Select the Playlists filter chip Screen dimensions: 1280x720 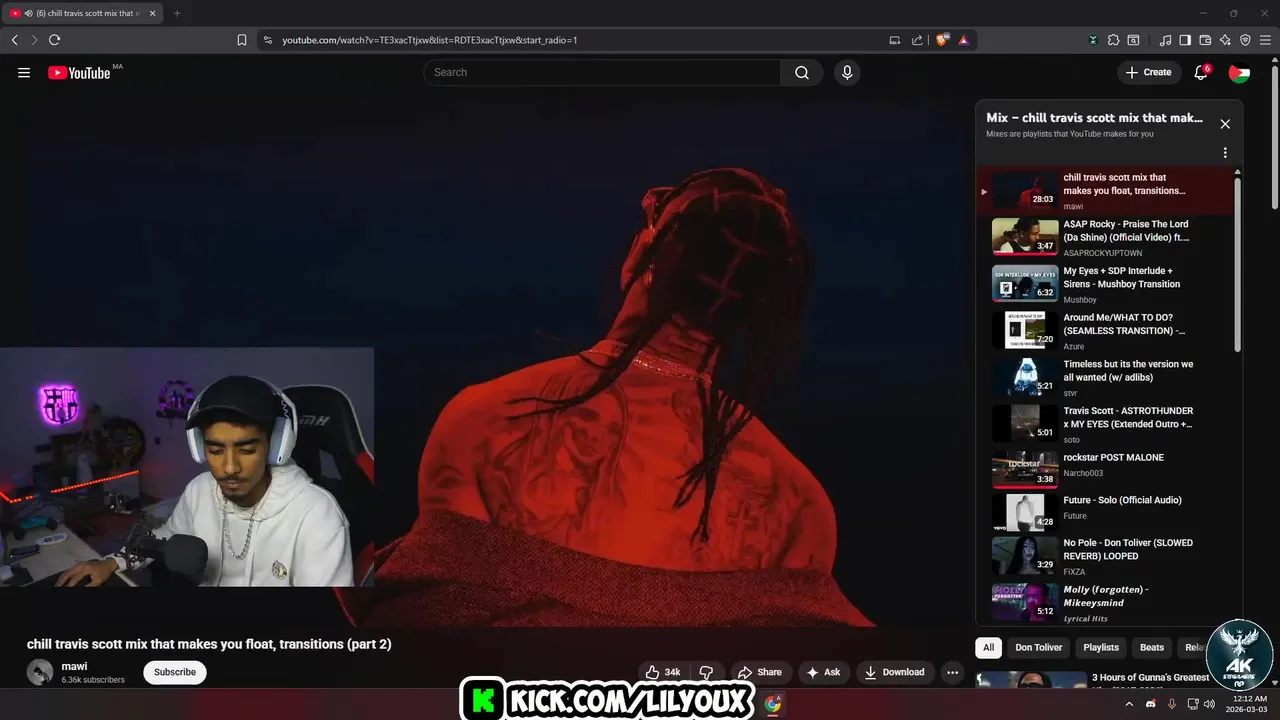(x=1101, y=647)
